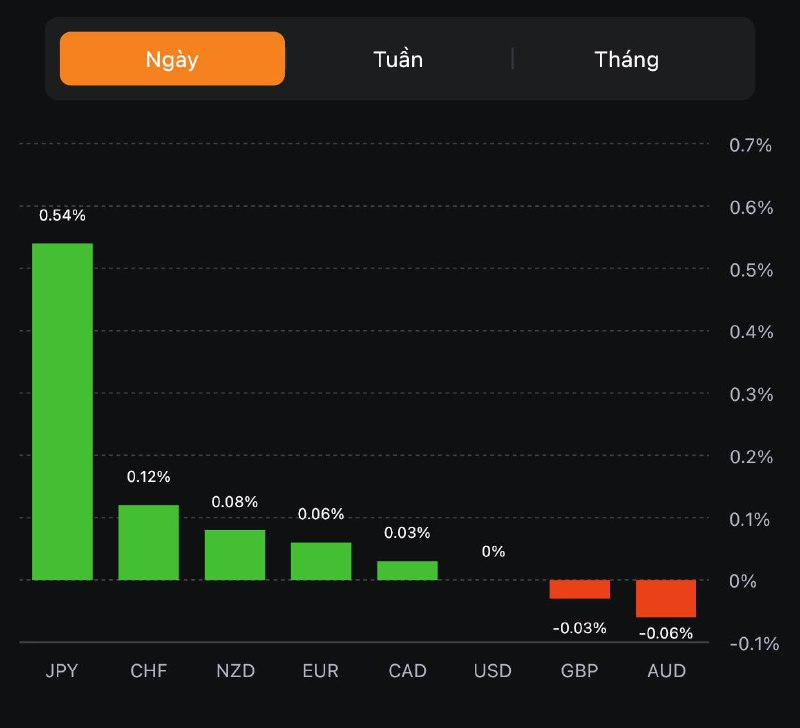The image size is (800, 728).
Task: Select the 0.08% value label
Action: 235,501
